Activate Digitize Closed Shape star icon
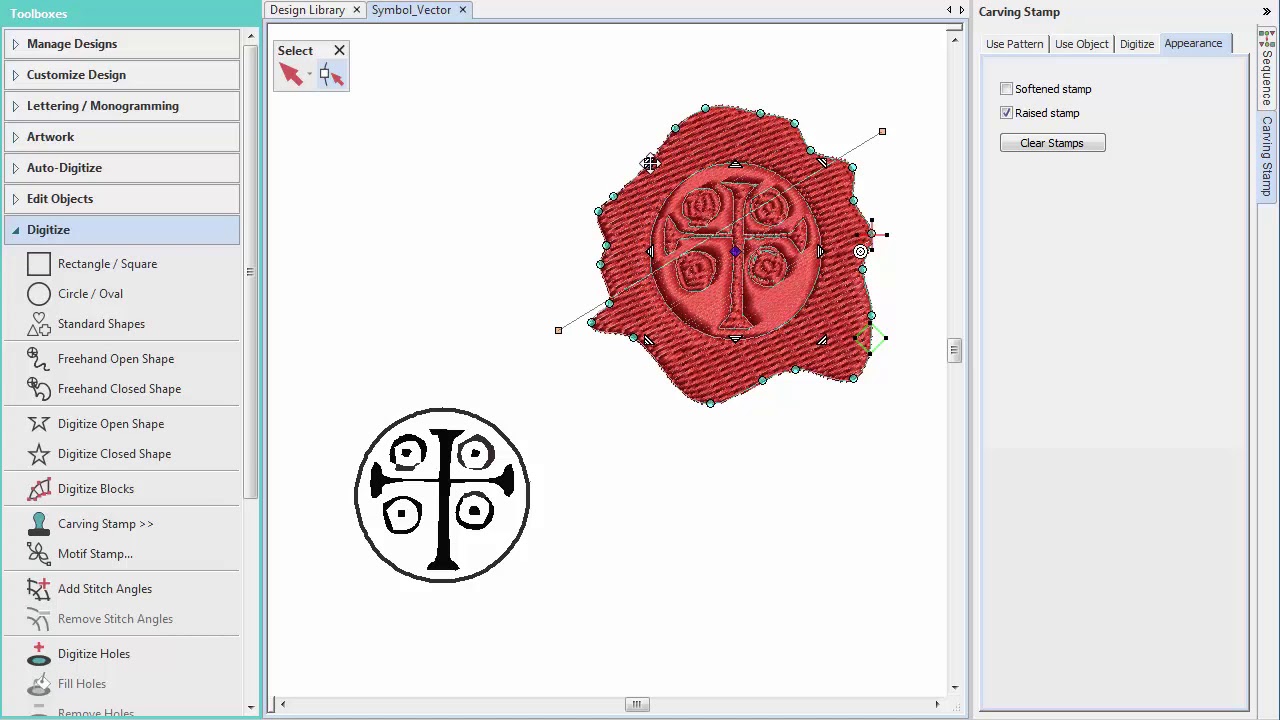 pyautogui.click(x=39, y=454)
